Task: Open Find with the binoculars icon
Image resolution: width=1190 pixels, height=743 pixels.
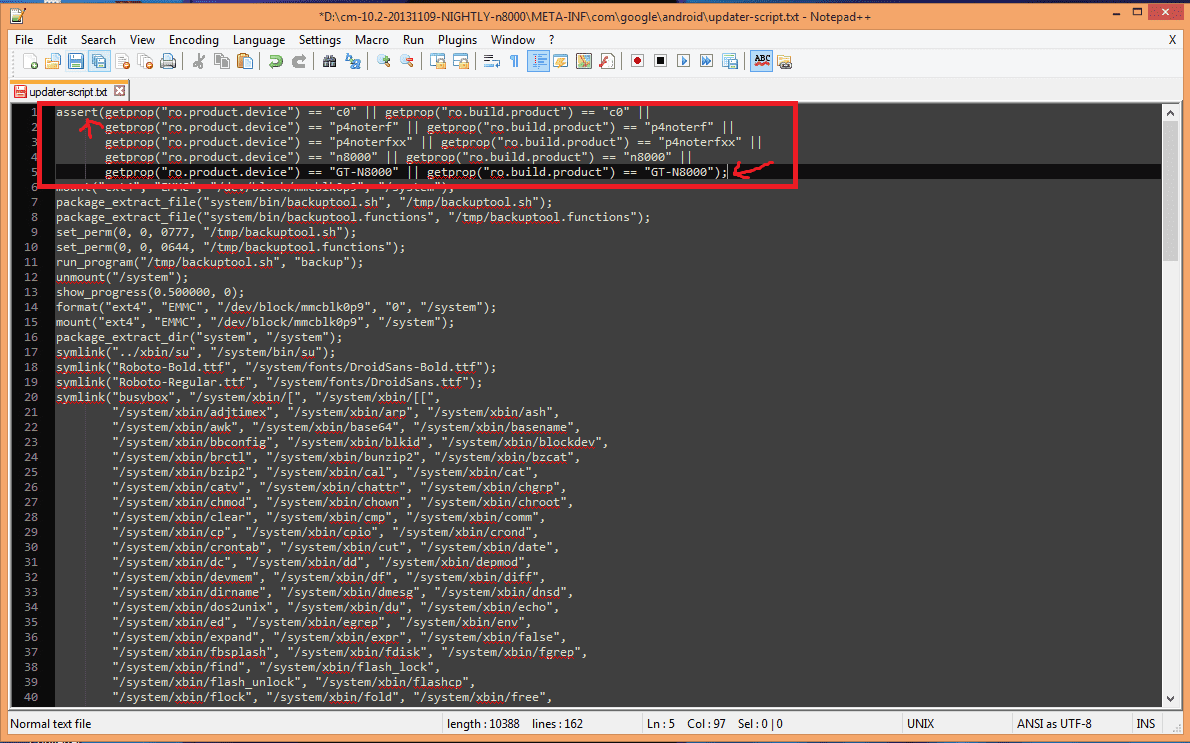Action: click(x=329, y=62)
